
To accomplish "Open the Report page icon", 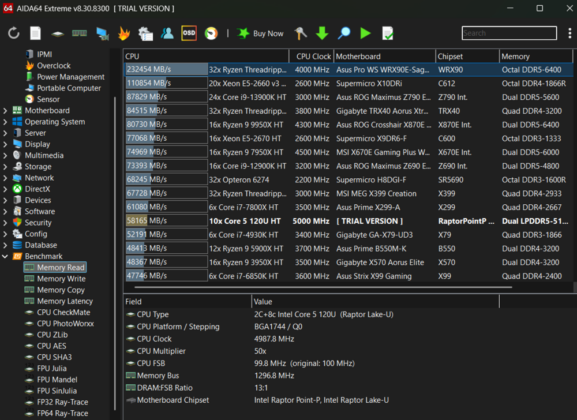I will click(35, 33).
